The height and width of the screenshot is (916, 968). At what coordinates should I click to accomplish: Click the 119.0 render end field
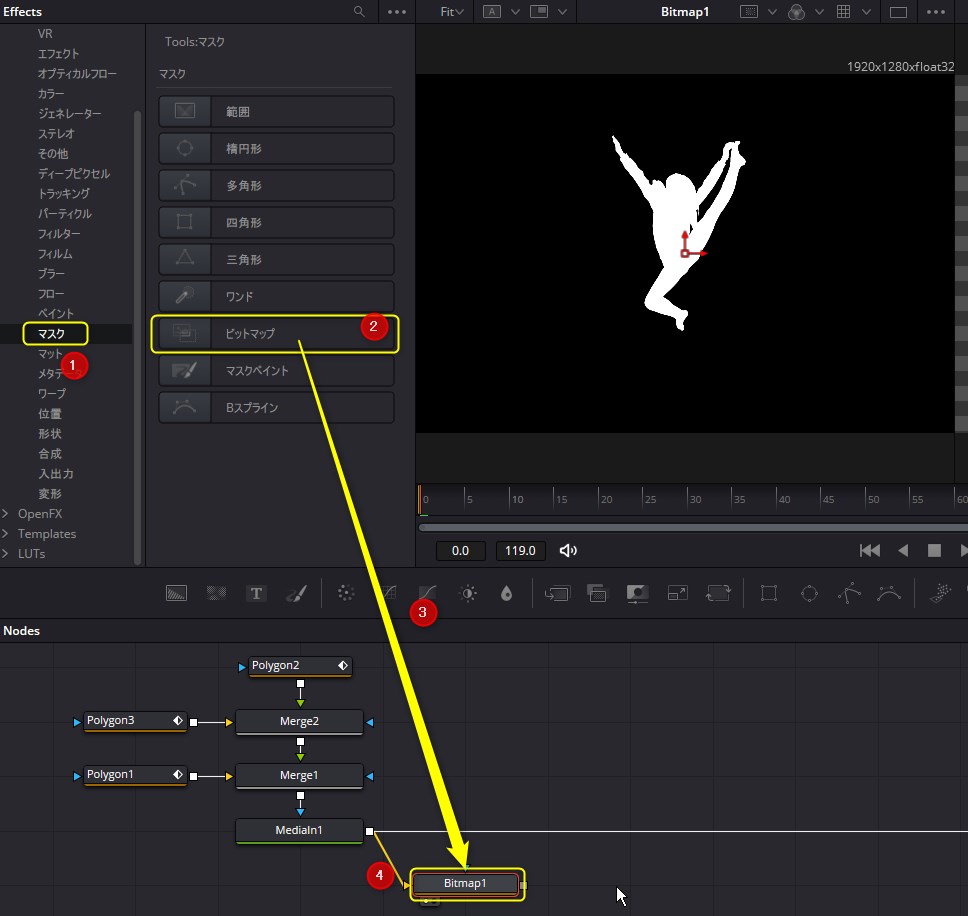coord(520,551)
